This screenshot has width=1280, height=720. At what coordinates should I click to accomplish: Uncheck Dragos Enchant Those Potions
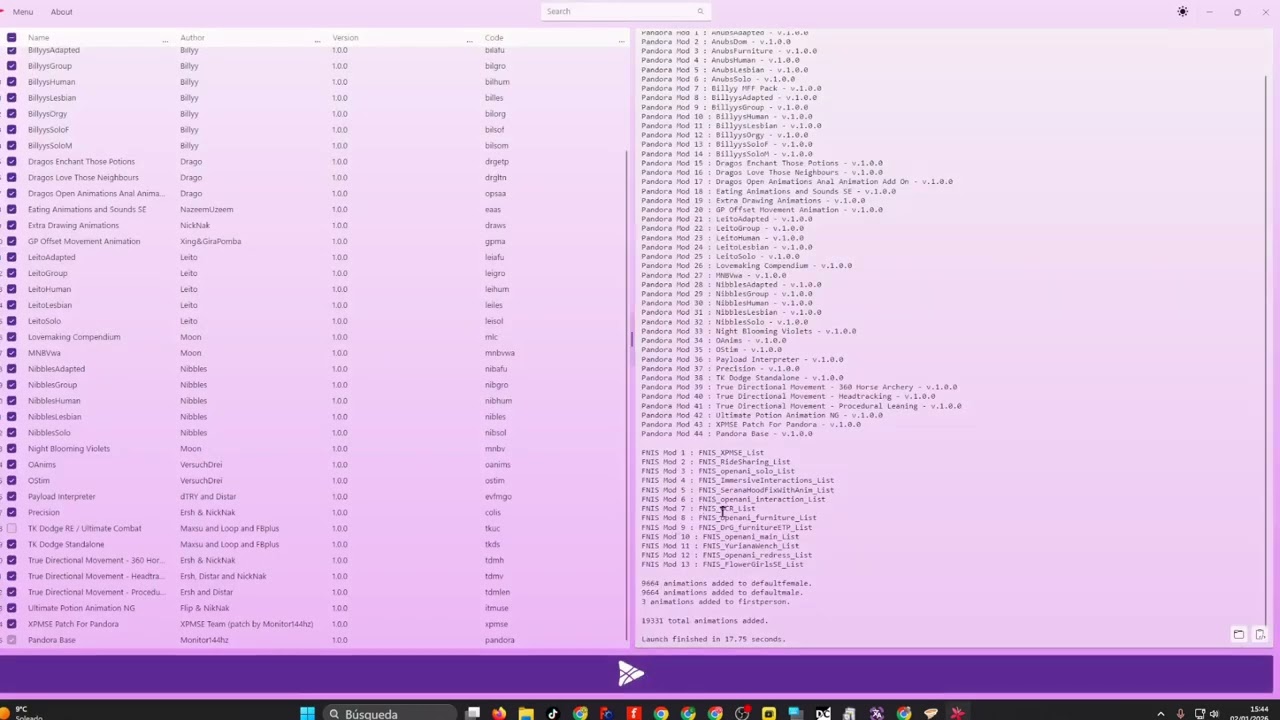11,161
